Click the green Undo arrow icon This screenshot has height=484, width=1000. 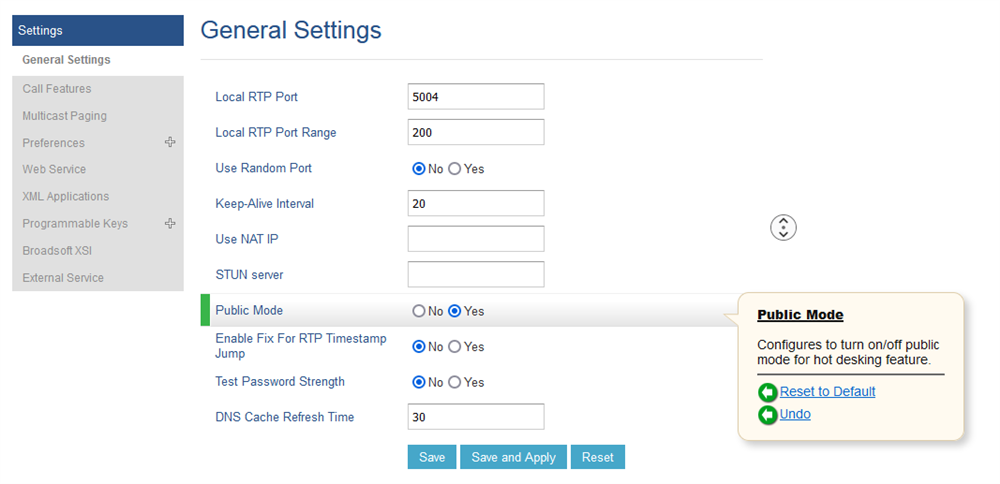[x=768, y=414]
